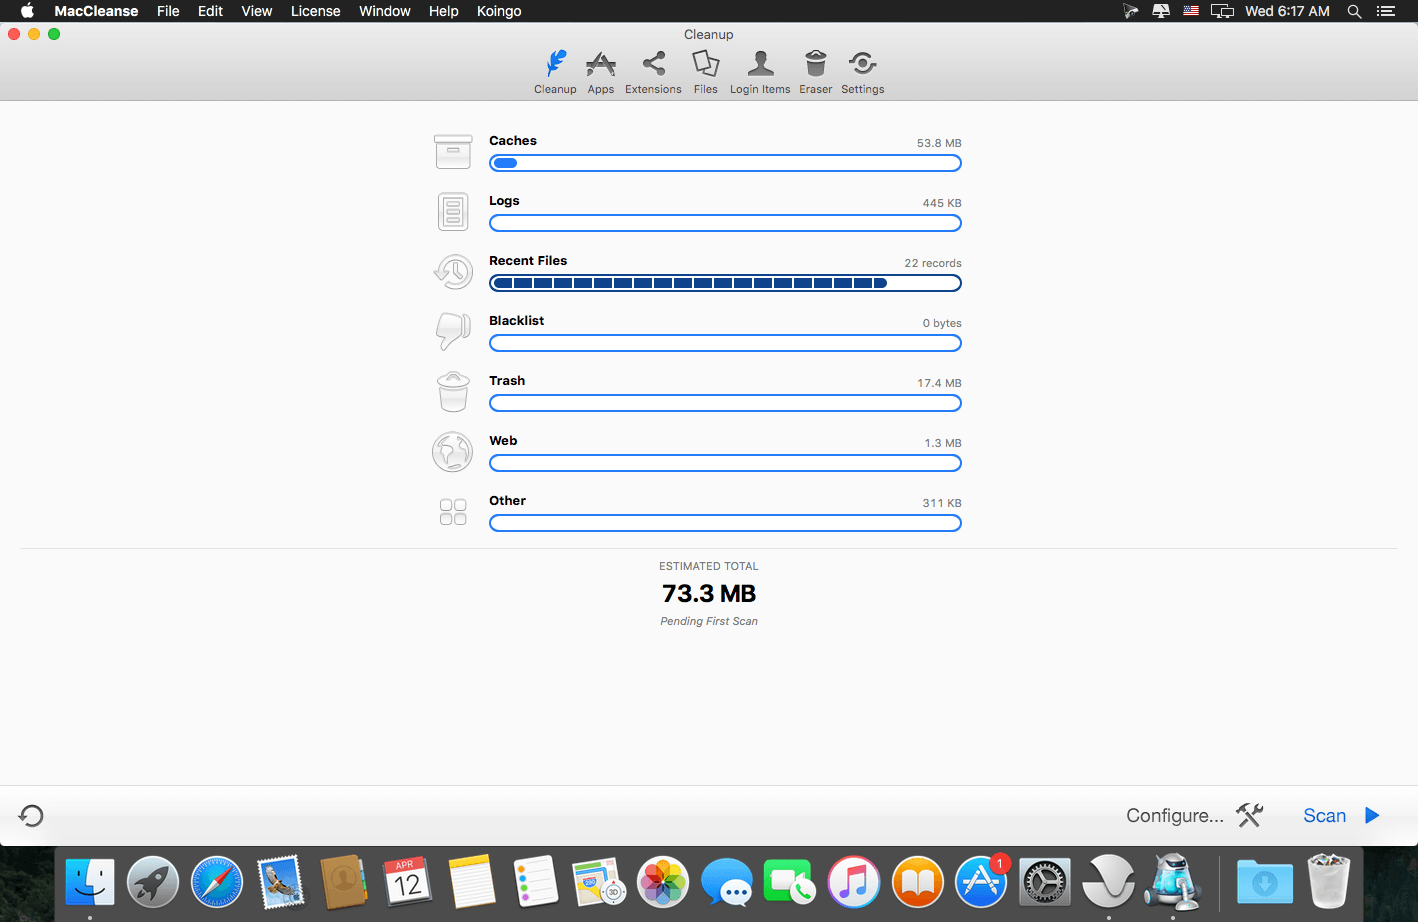
Task: Open the Window menu
Action: pos(384,11)
